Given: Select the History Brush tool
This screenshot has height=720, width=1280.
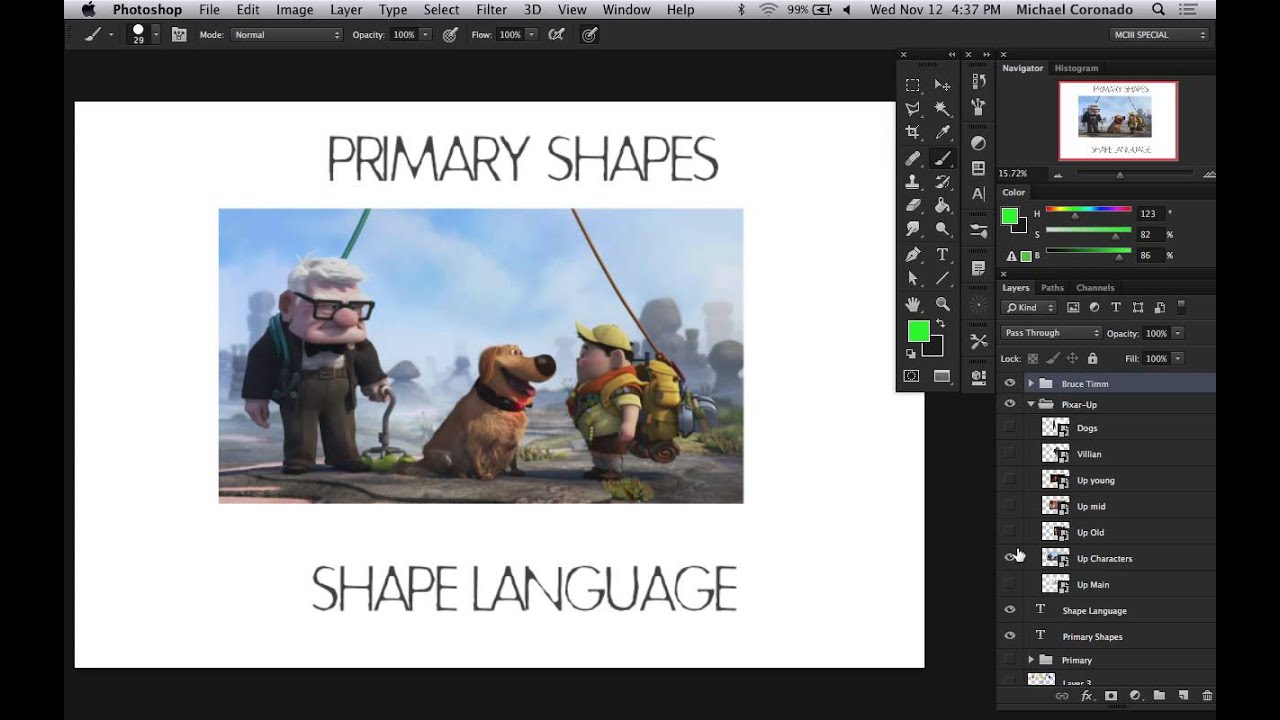Looking at the screenshot, I should [x=942, y=182].
